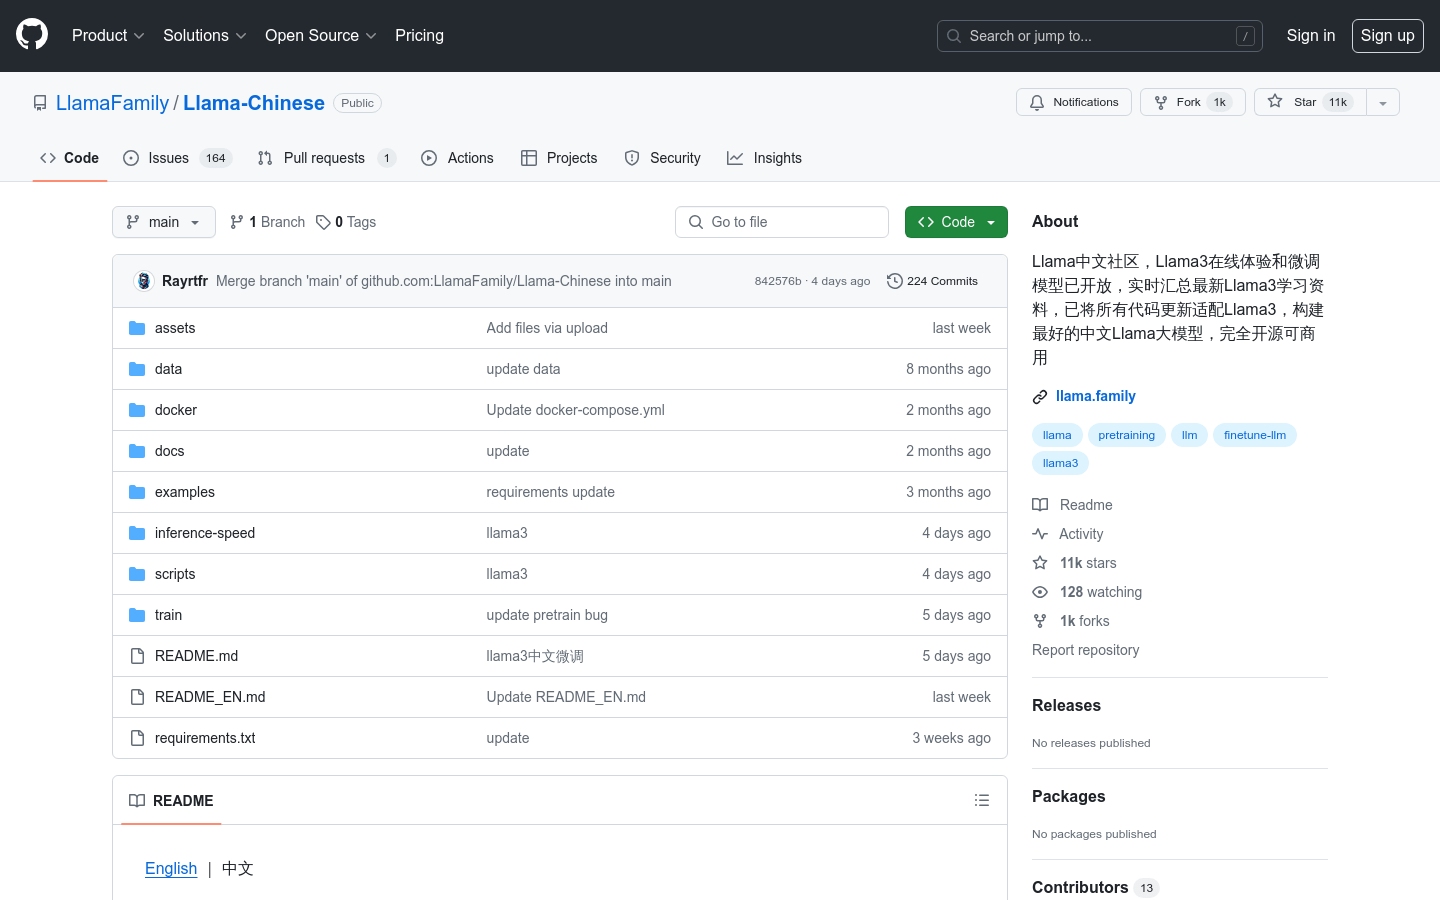Viewport: 1440px width, 900px height.
Task: Click the finetune-llm topic tag
Action: tap(1254, 435)
